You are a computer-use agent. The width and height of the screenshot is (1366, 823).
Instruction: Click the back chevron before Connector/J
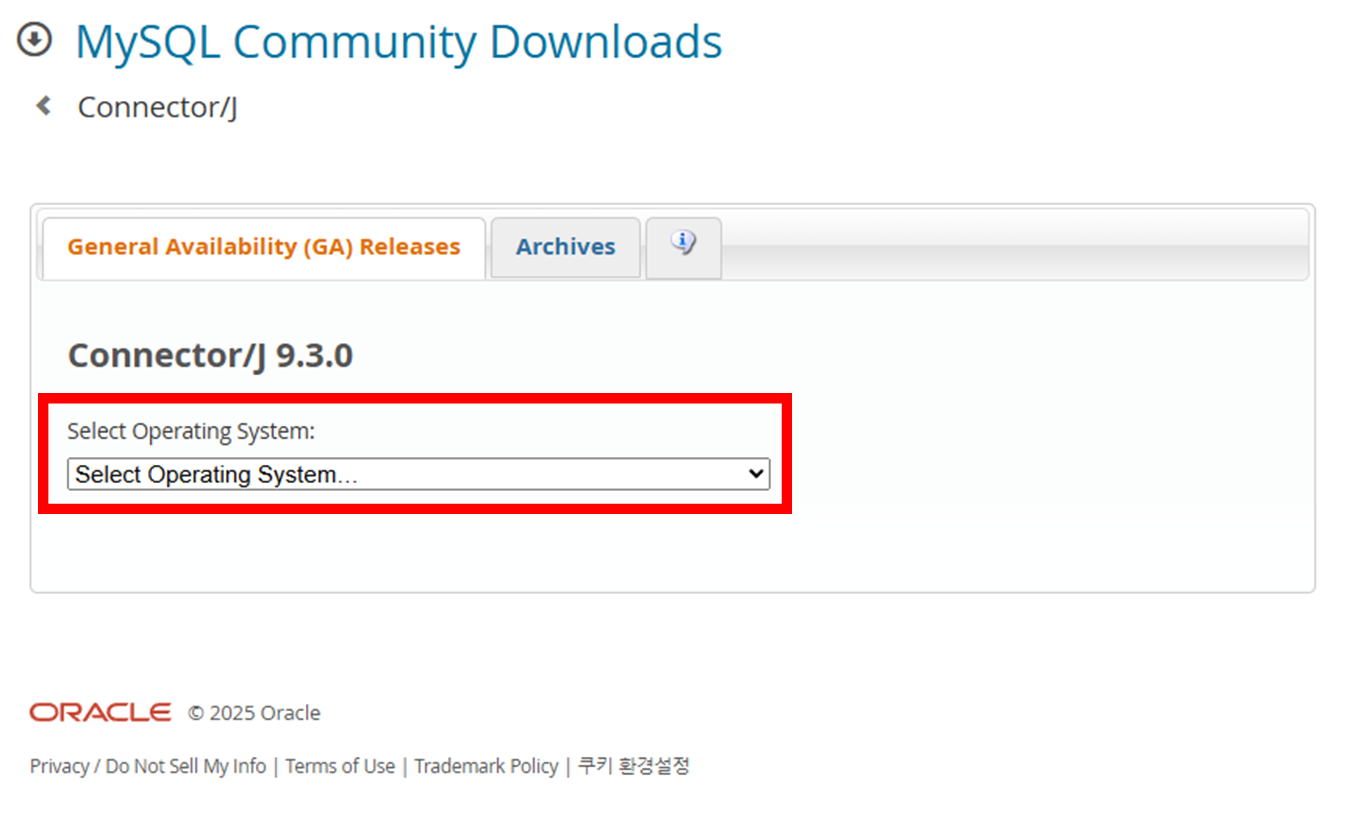coord(43,105)
